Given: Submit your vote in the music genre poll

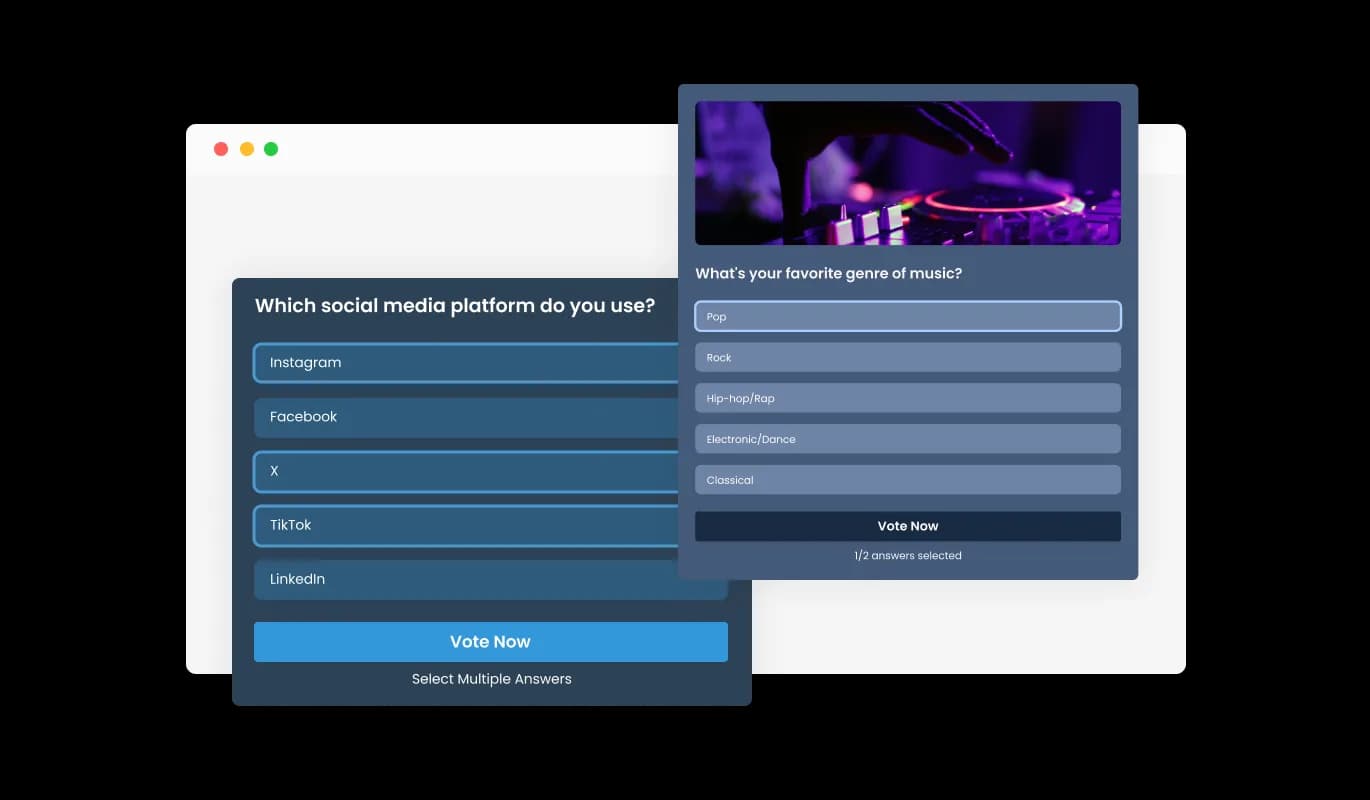Looking at the screenshot, I should 907,525.
